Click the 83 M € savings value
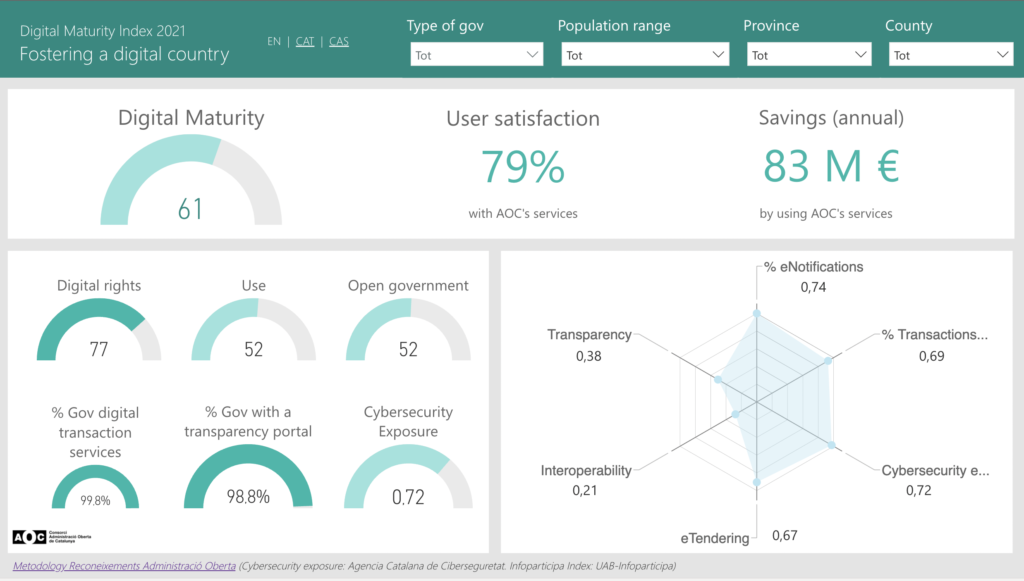 (x=831, y=166)
